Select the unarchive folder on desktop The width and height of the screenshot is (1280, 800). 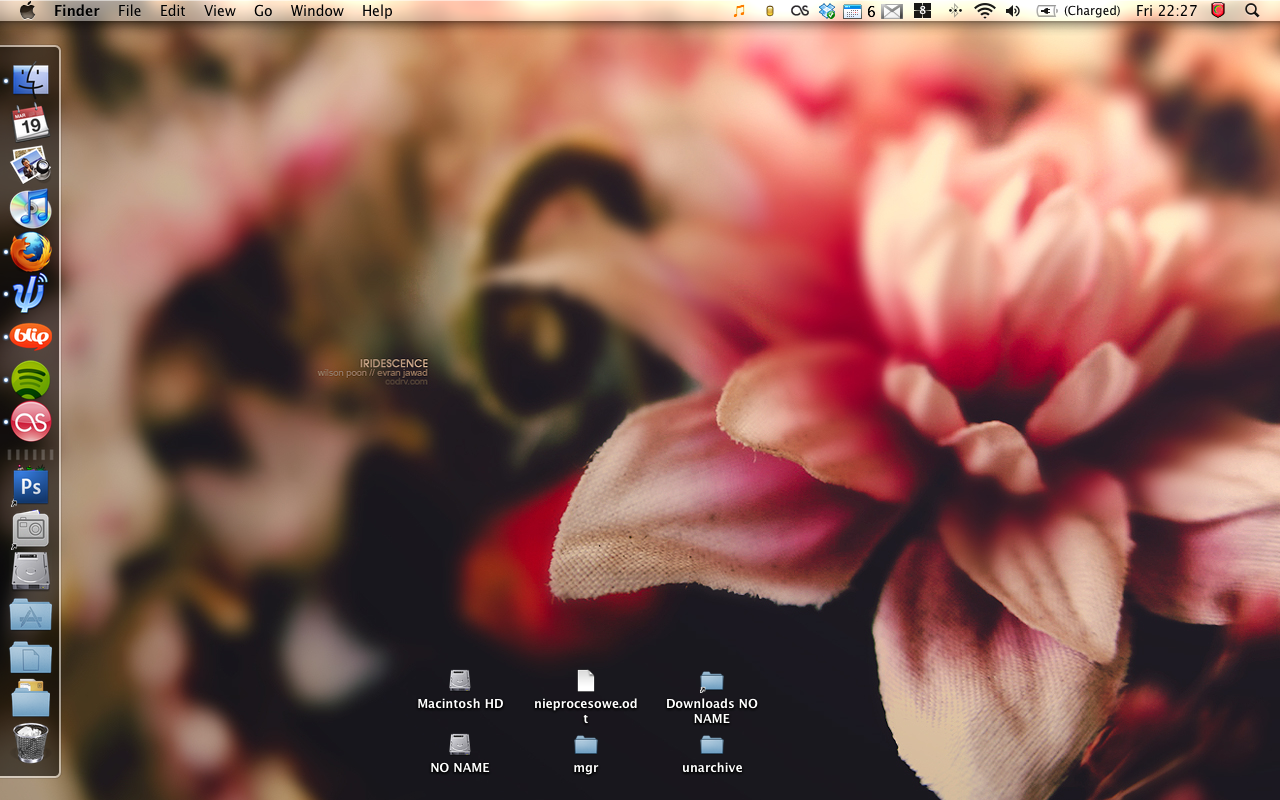tap(711, 745)
